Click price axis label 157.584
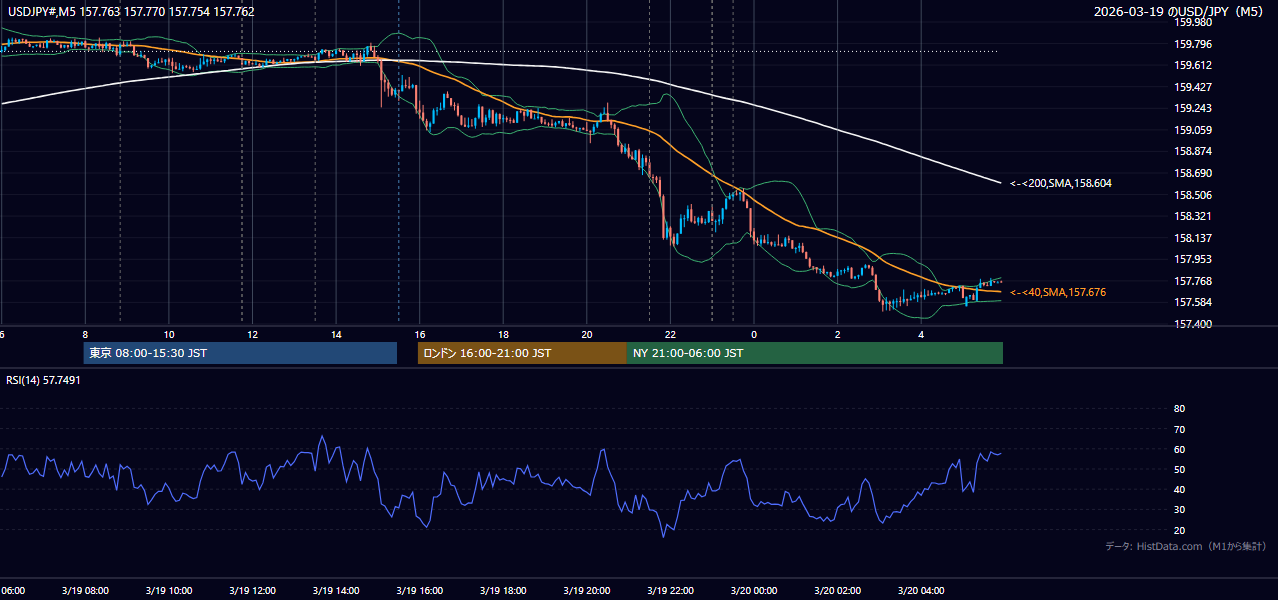This screenshot has width=1278, height=600. coord(1193,302)
